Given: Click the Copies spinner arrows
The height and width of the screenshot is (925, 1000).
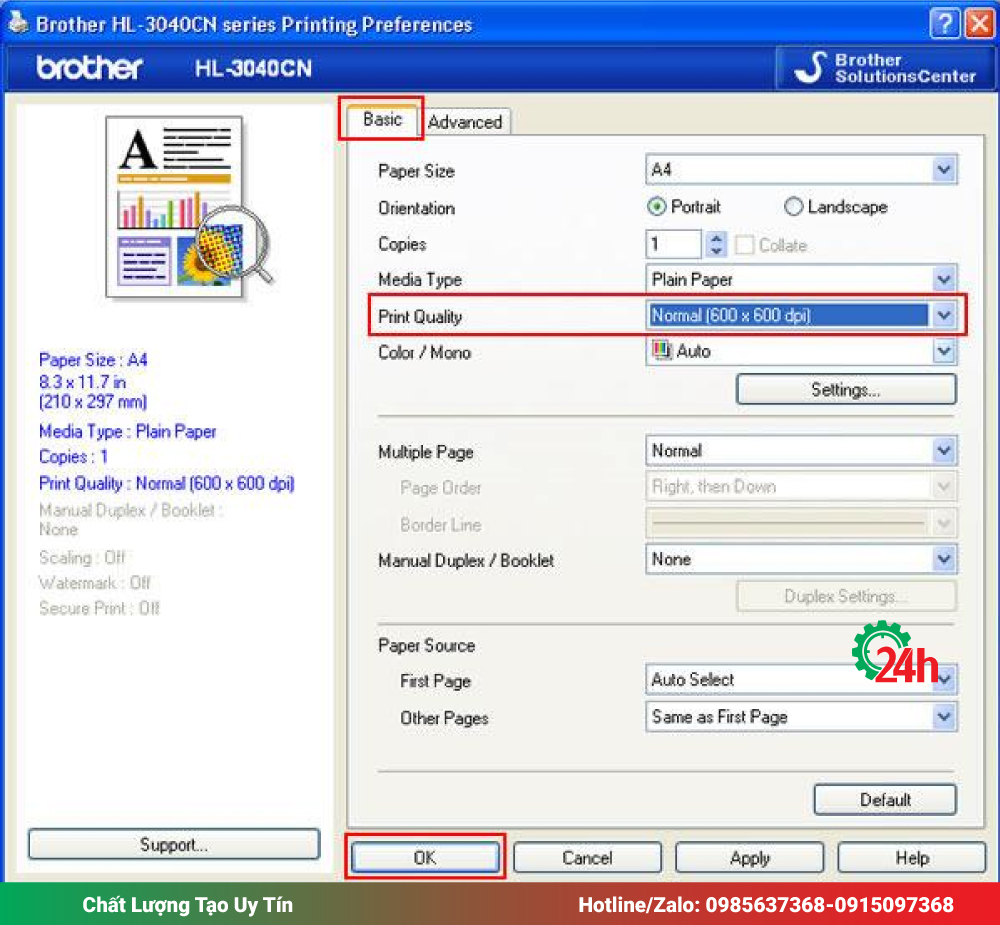Looking at the screenshot, I should coord(716,244).
